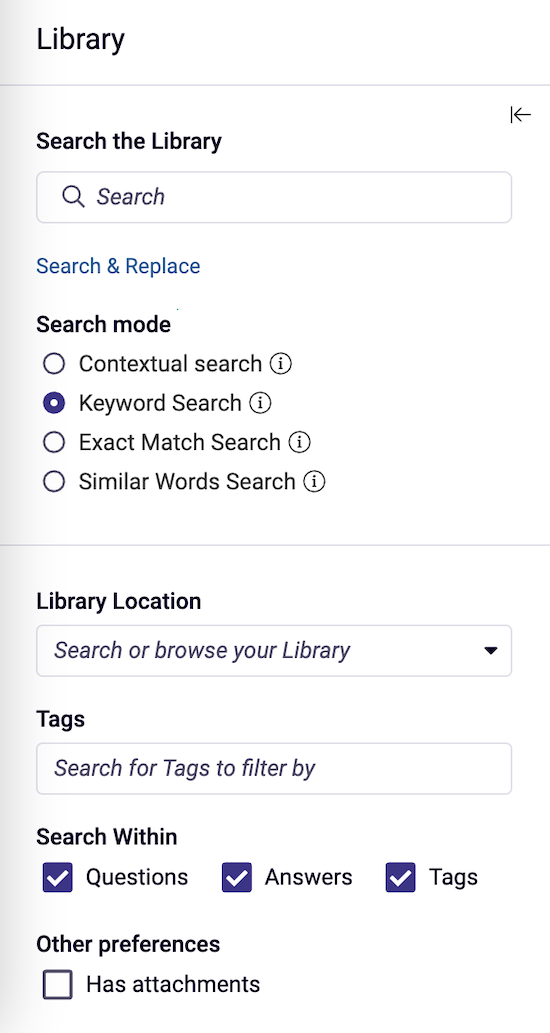Click the magnifier icon in search box
This screenshot has width=550, height=1033.
point(72,196)
